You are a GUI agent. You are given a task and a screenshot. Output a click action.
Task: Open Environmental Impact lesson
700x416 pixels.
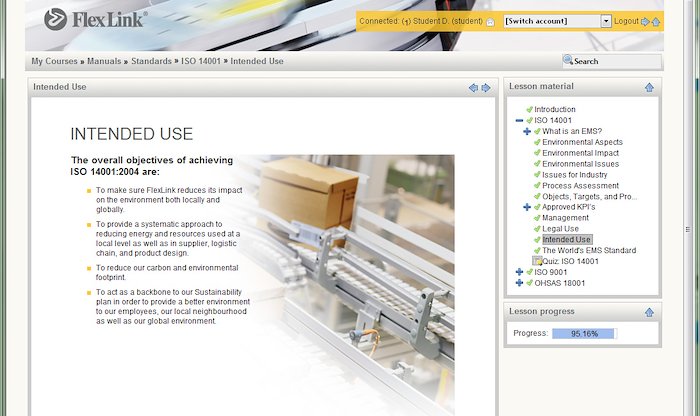[x=580, y=153]
